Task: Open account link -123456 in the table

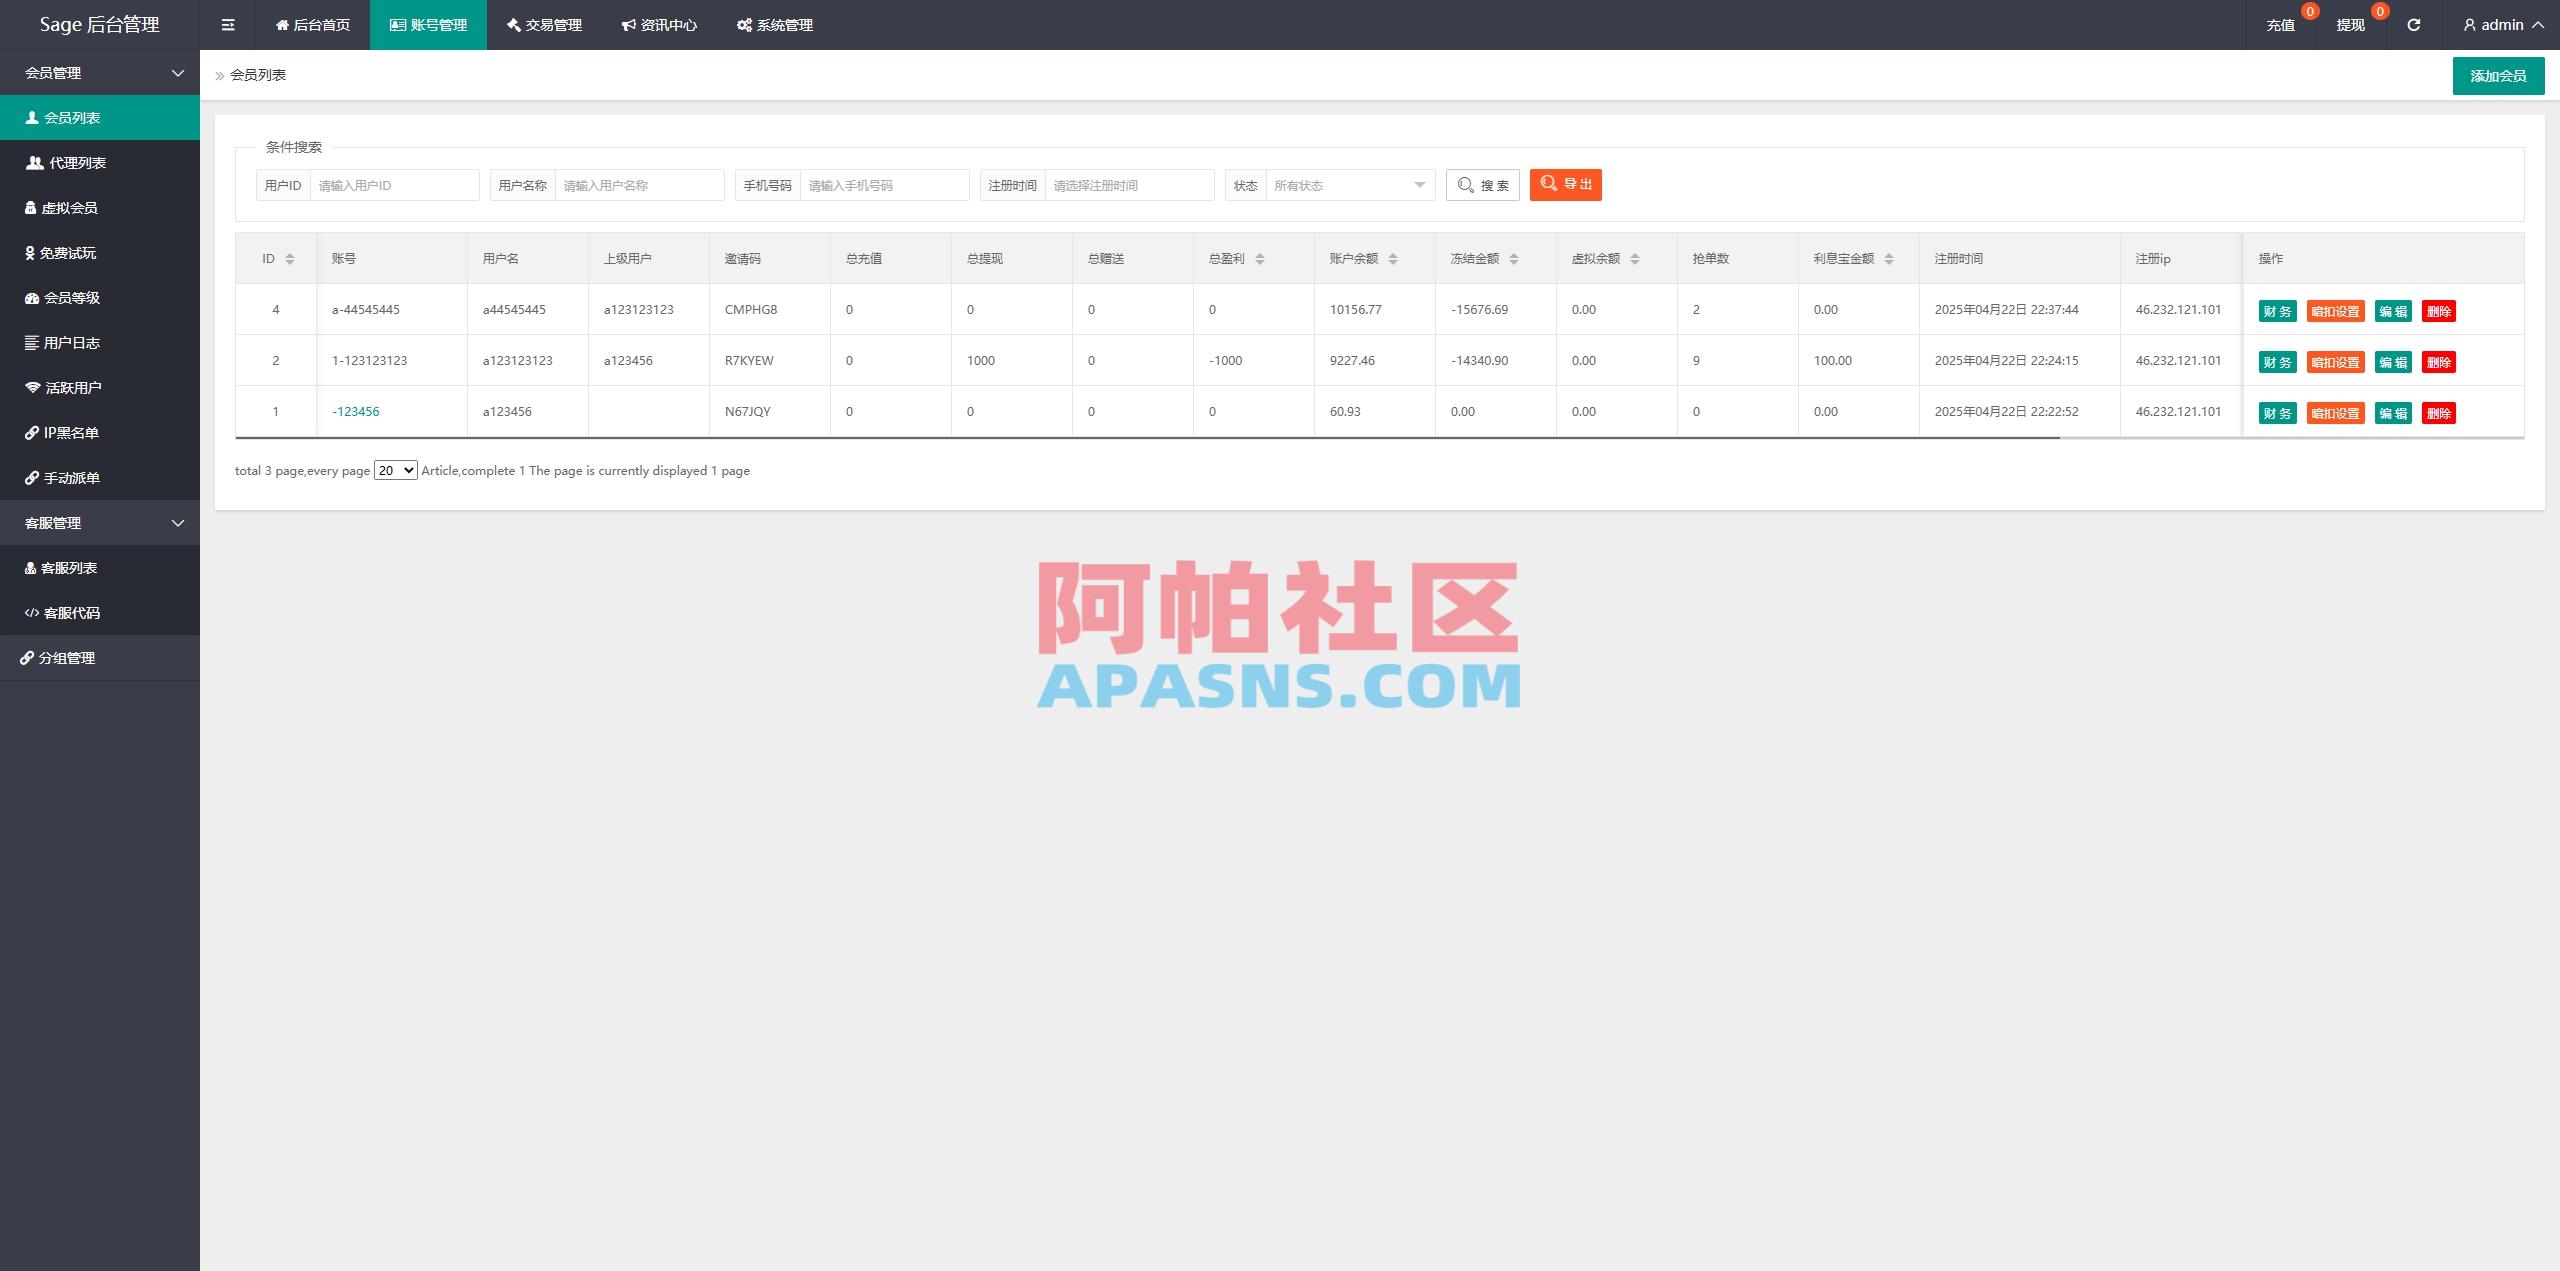Action: click(x=356, y=411)
